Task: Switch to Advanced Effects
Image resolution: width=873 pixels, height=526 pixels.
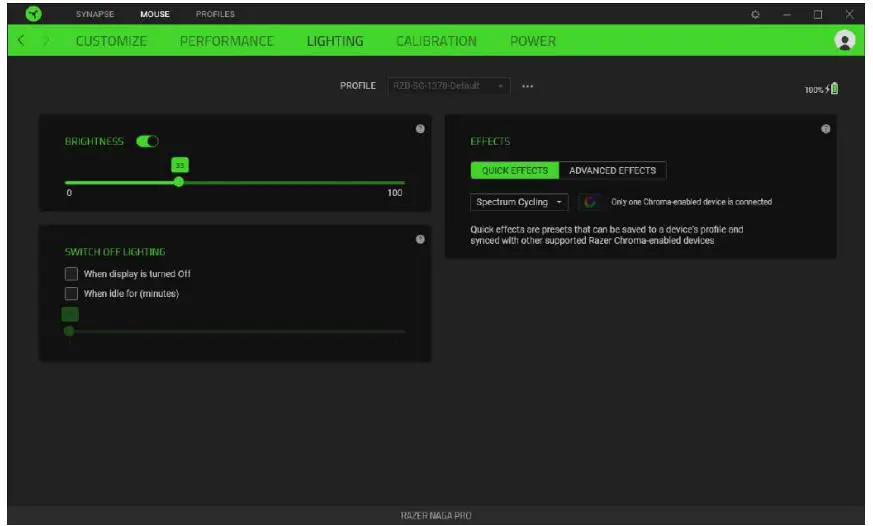Action: pyautogui.click(x=612, y=170)
